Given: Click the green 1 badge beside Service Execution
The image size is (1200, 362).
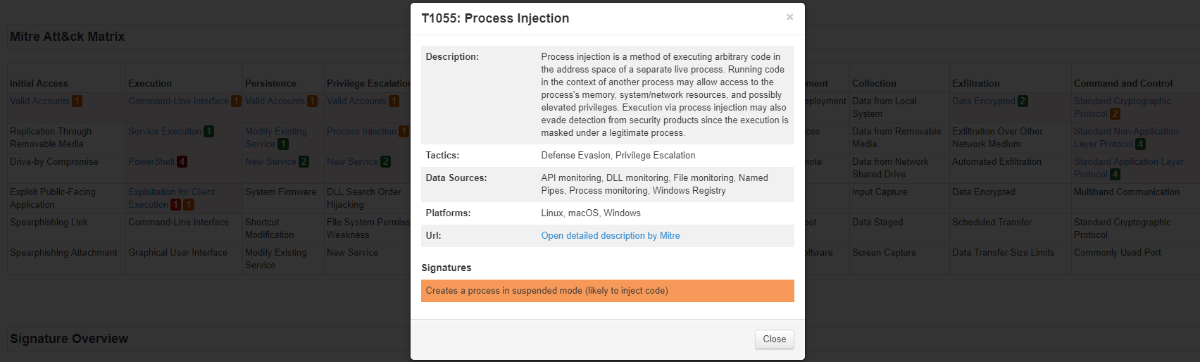Looking at the screenshot, I should click(208, 131).
